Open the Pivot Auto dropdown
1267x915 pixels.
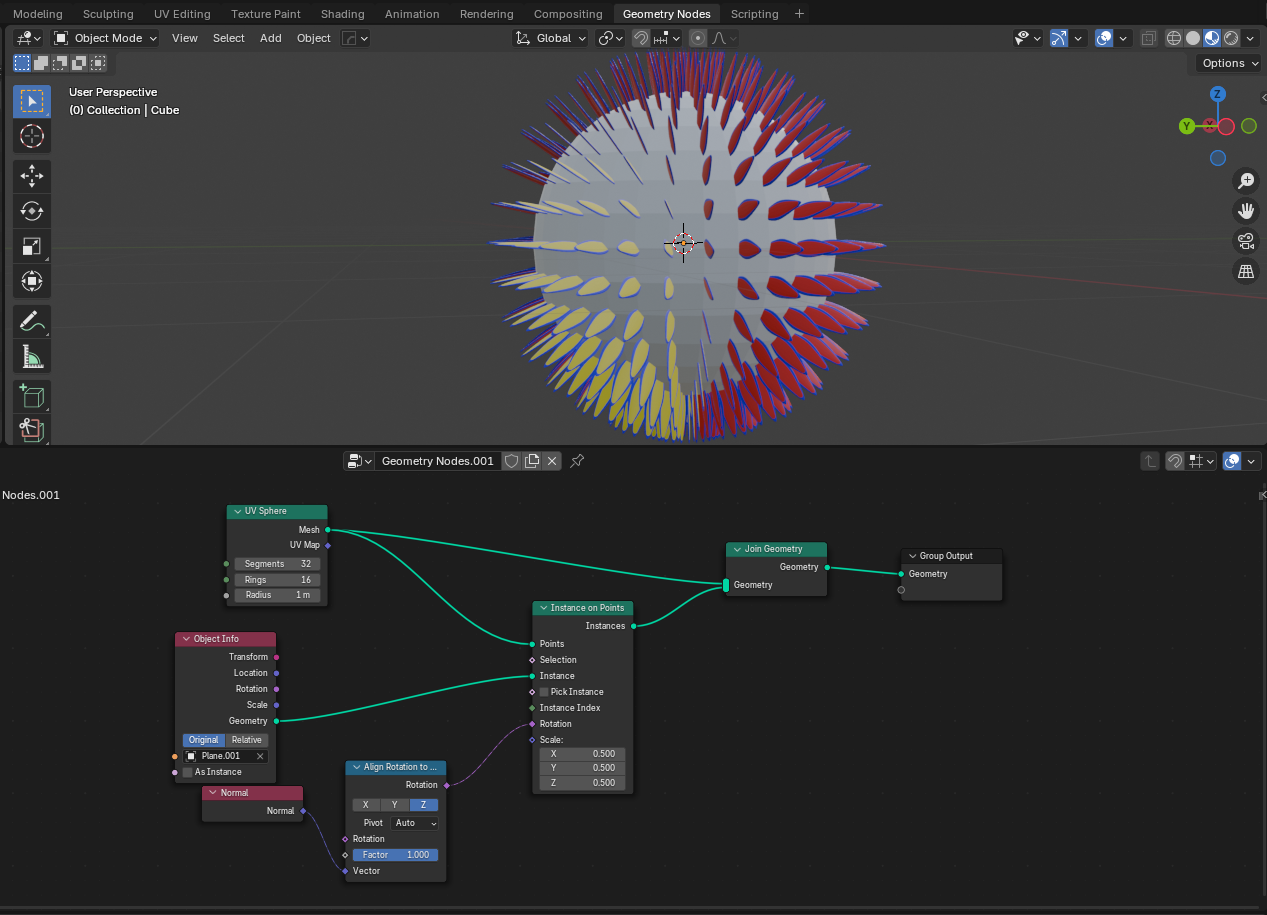pos(415,823)
